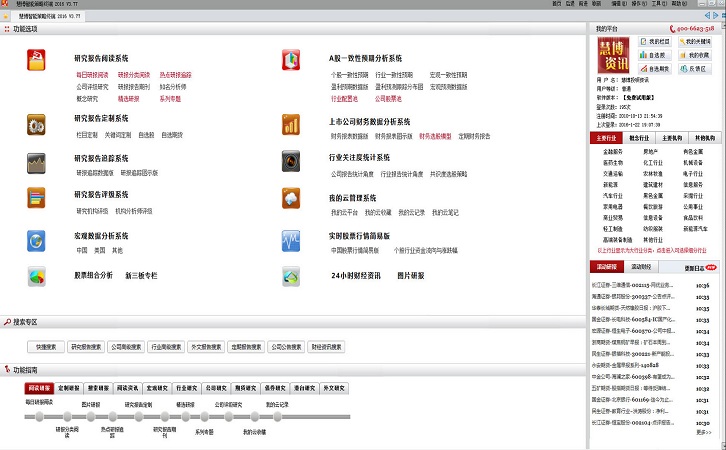The width and height of the screenshot is (726, 450).
Task: Open 研究报告评级系统 colored bars icon
Action: (36, 198)
